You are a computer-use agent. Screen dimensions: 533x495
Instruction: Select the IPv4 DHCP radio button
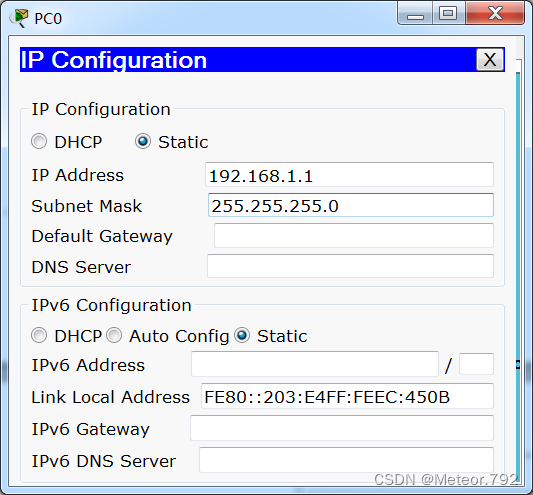pos(39,141)
